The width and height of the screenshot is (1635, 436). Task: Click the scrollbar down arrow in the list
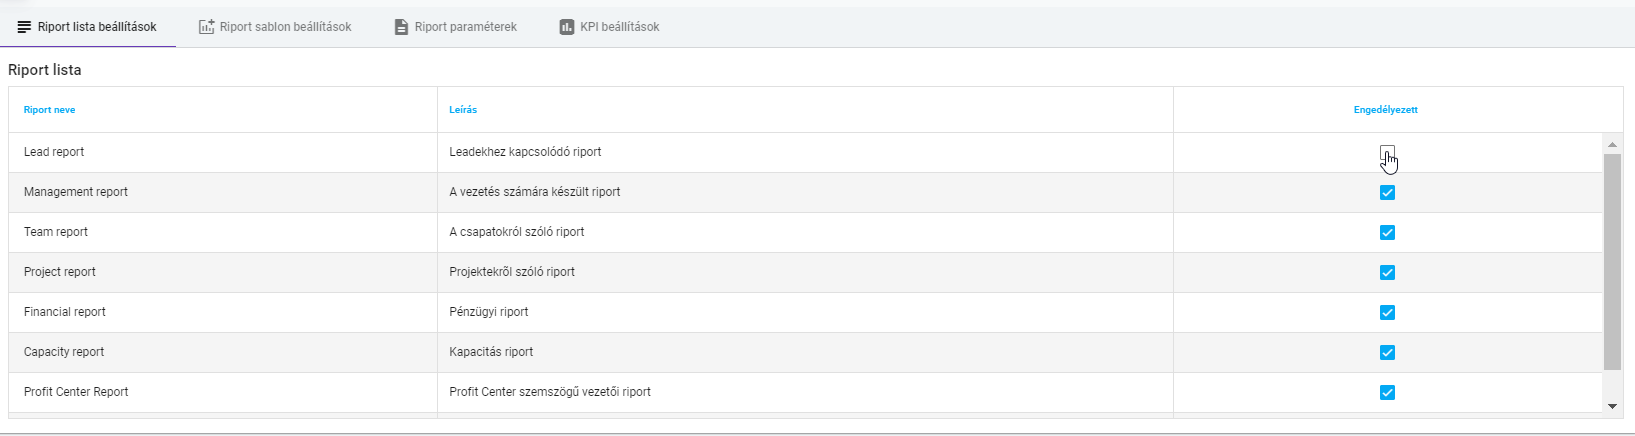(x=1612, y=406)
